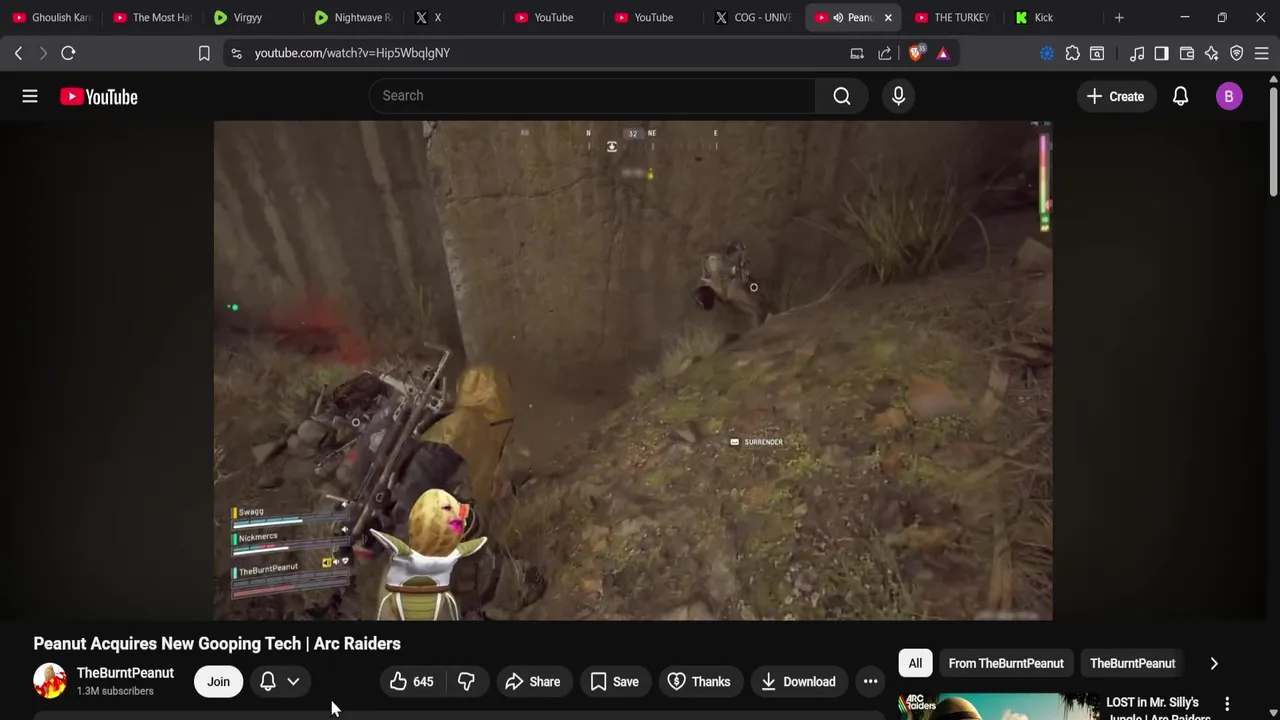Viewport: 1280px width, 720px height.
Task: Mute the audio icon on the Peanut tab
Action: [x=838, y=17]
